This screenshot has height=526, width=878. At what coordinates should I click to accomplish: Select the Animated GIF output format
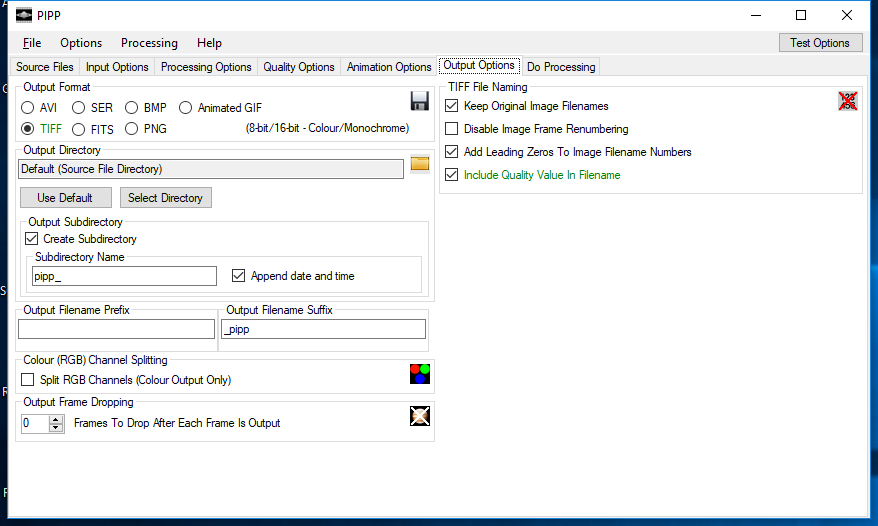pyautogui.click(x=185, y=108)
